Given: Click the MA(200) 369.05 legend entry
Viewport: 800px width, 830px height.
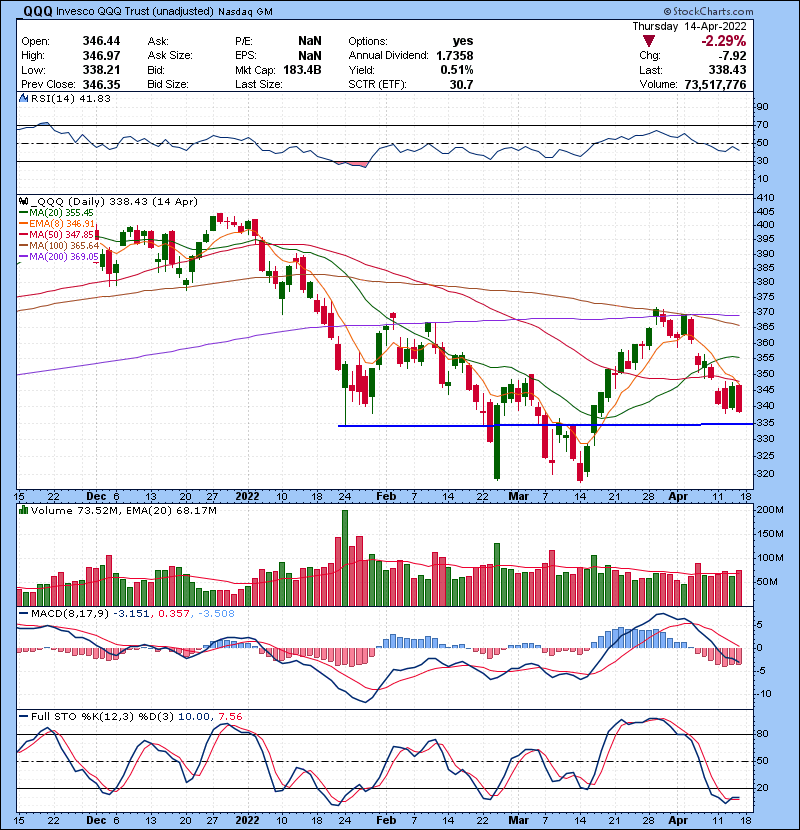Looking at the screenshot, I should tap(59, 257).
